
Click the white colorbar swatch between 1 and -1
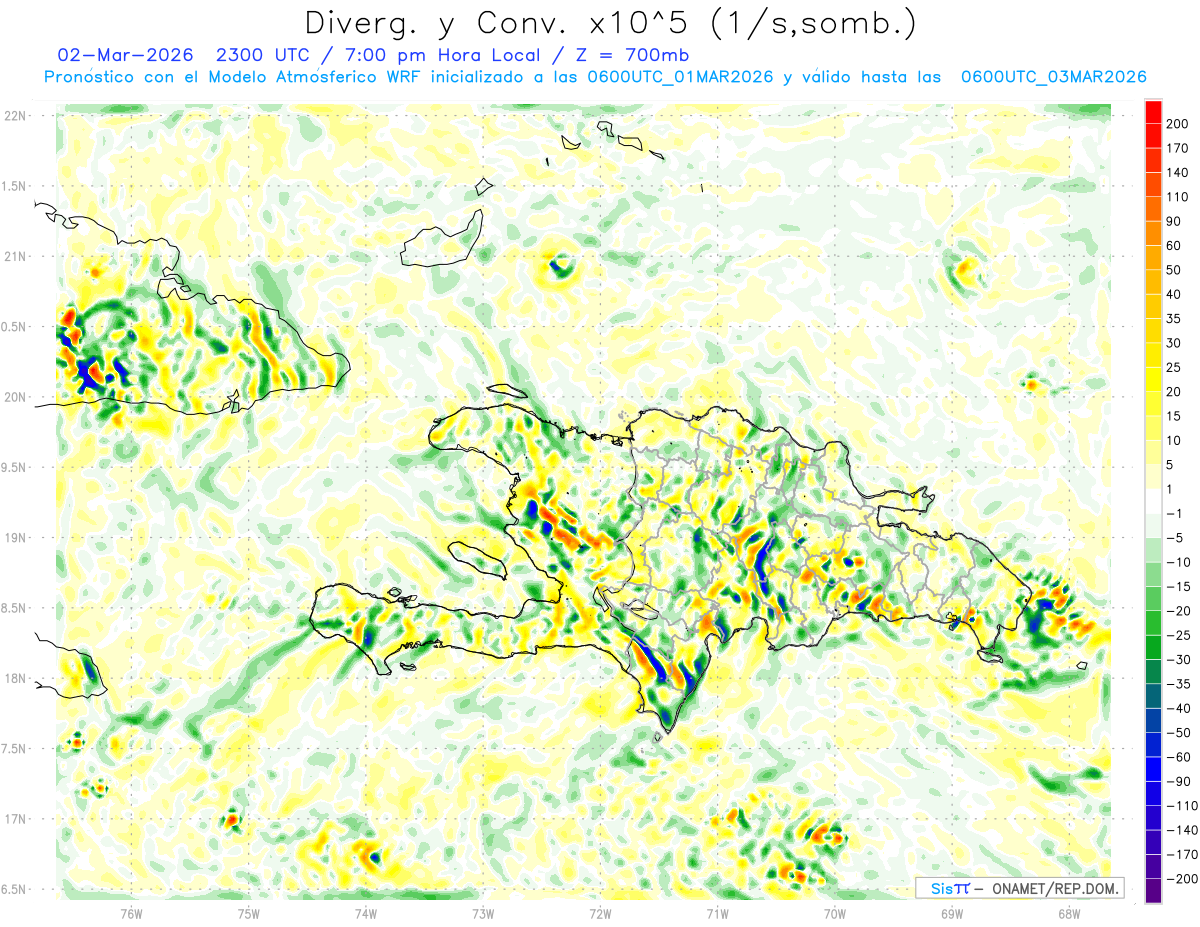pos(1153,501)
